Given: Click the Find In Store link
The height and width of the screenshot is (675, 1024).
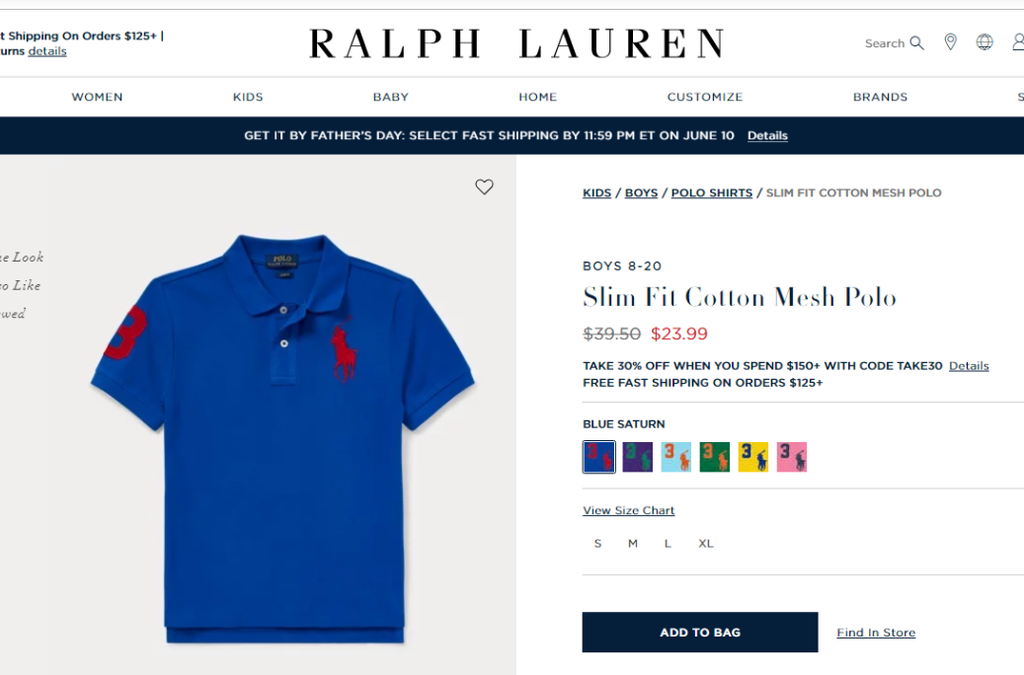Looking at the screenshot, I should click(x=876, y=632).
